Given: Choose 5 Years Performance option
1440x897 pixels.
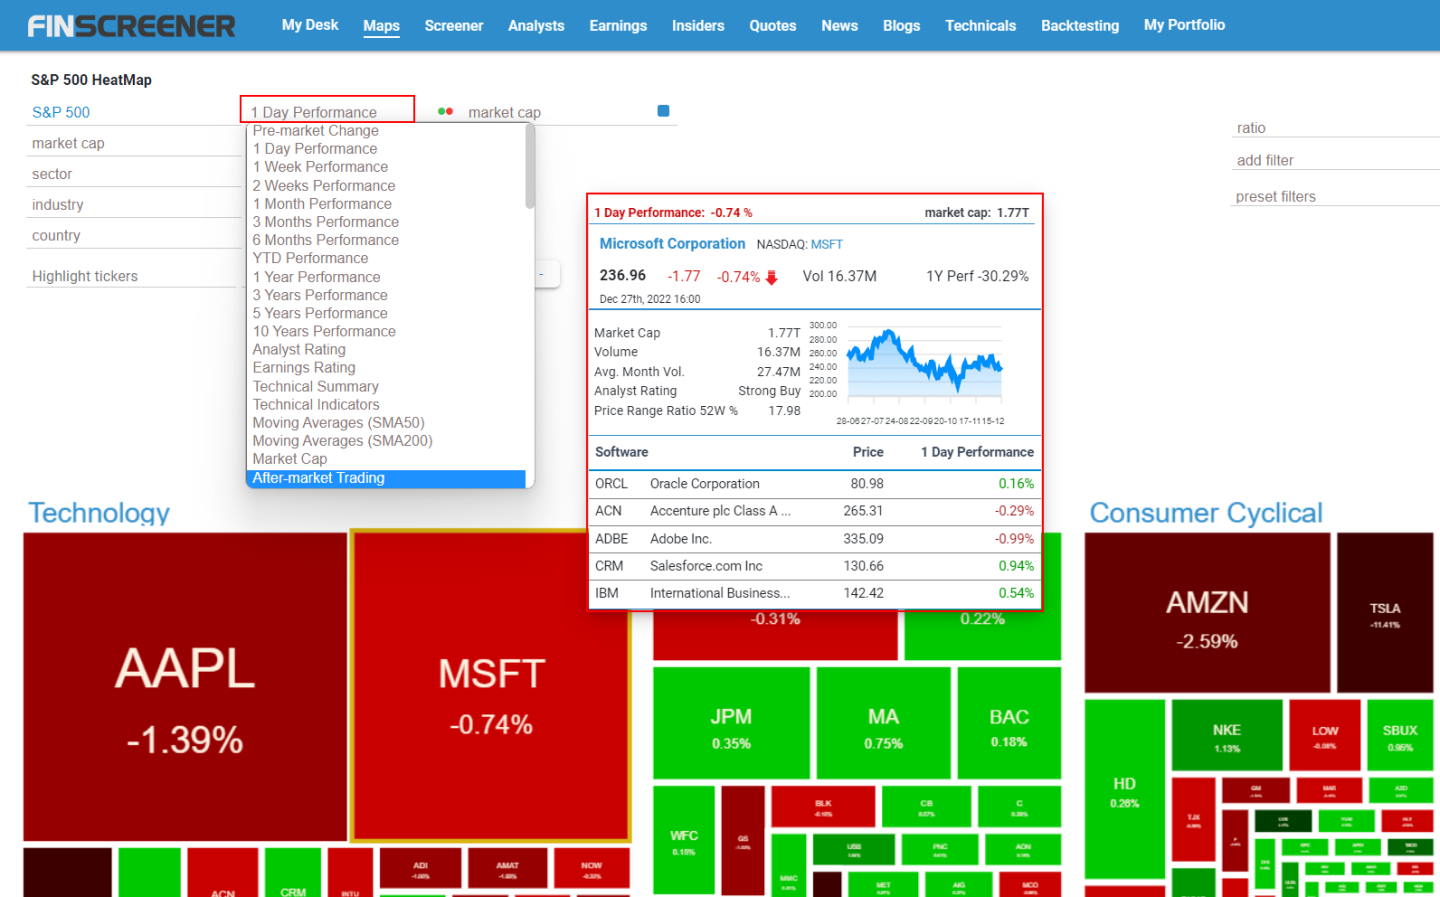Looking at the screenshot, I should (x=386, y=313).
